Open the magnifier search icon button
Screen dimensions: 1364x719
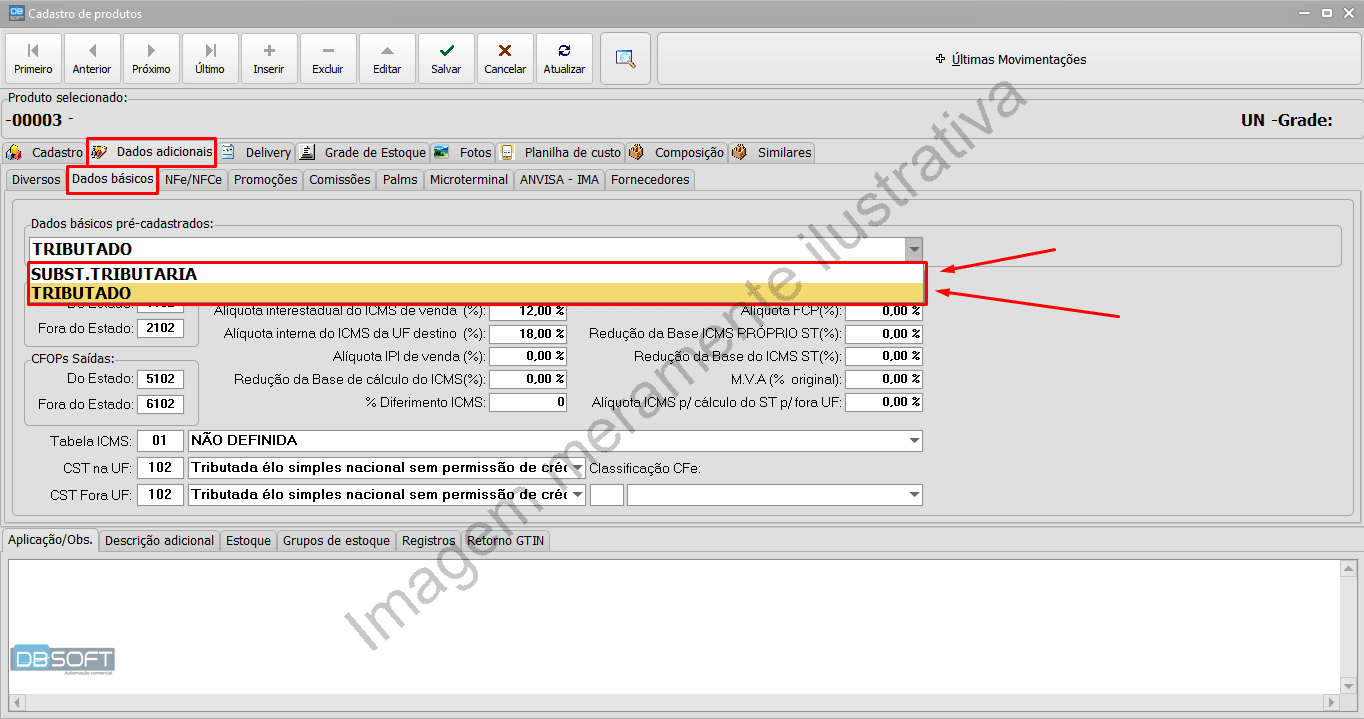click(626, 59)
